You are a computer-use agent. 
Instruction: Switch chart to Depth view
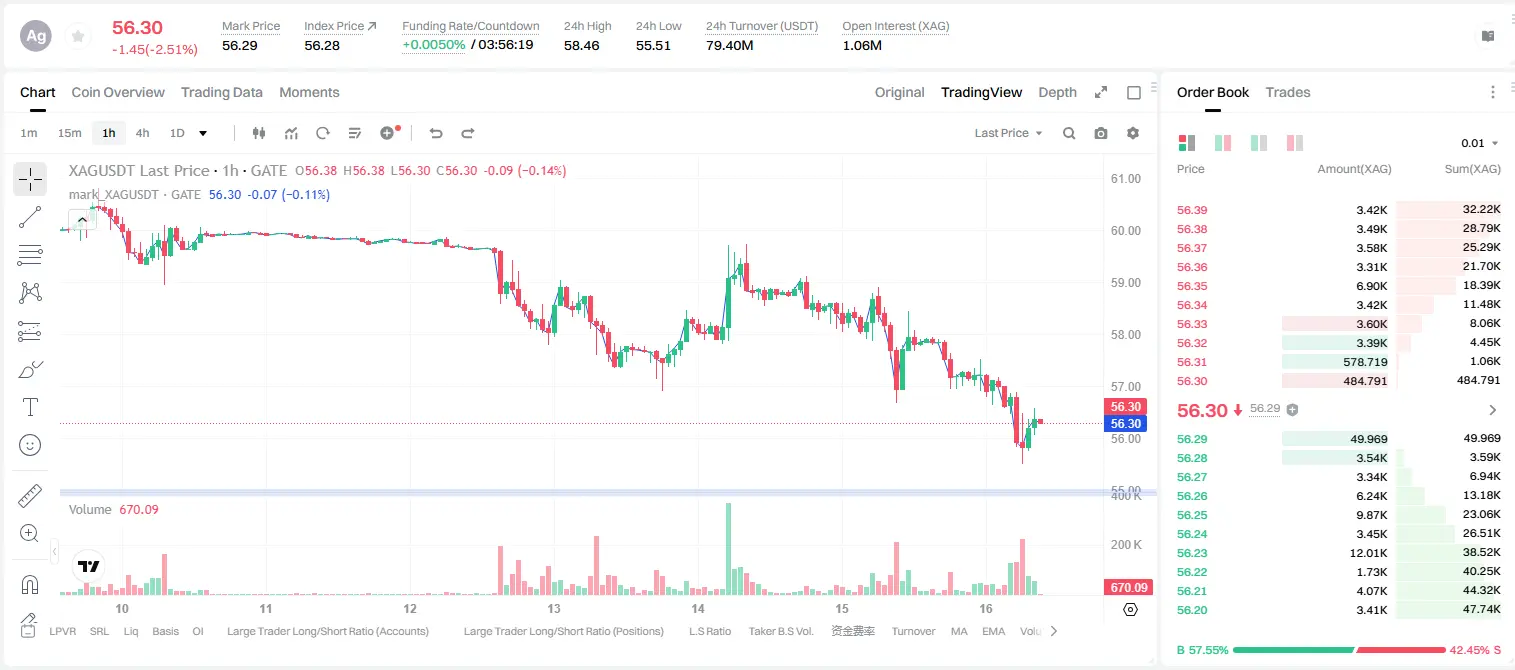1057,92
